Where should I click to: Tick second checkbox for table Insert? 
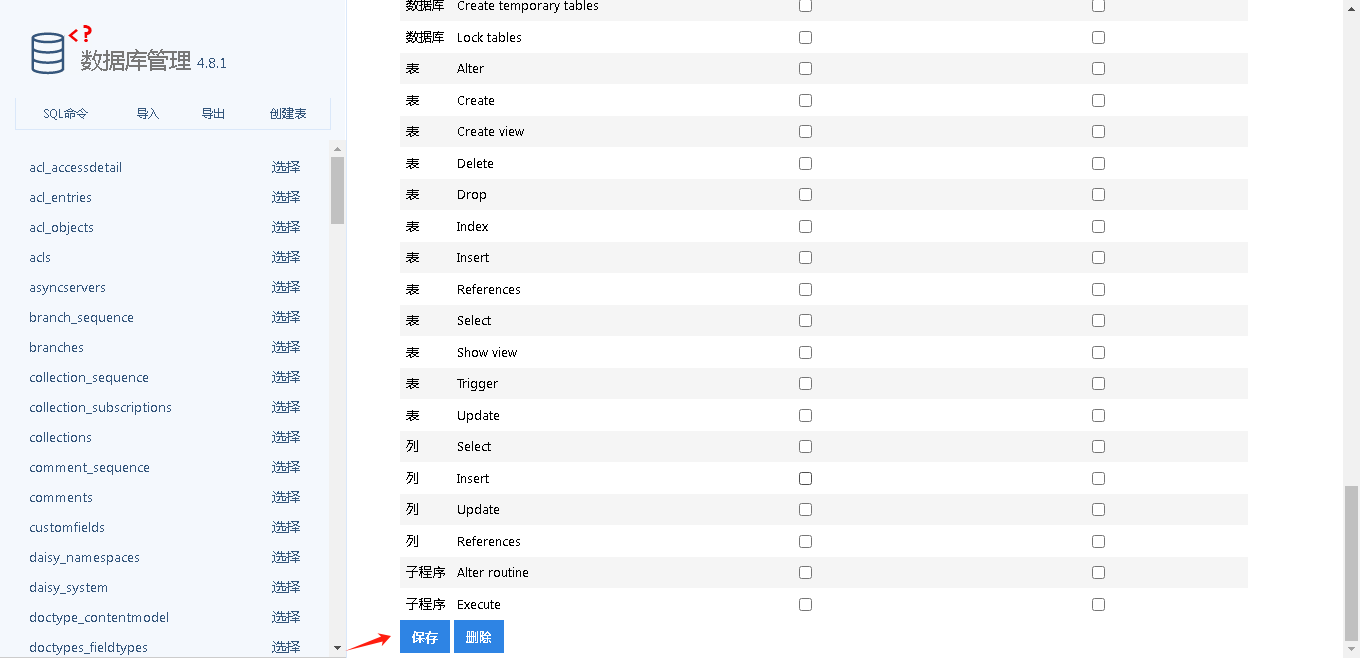point(1098,258)
